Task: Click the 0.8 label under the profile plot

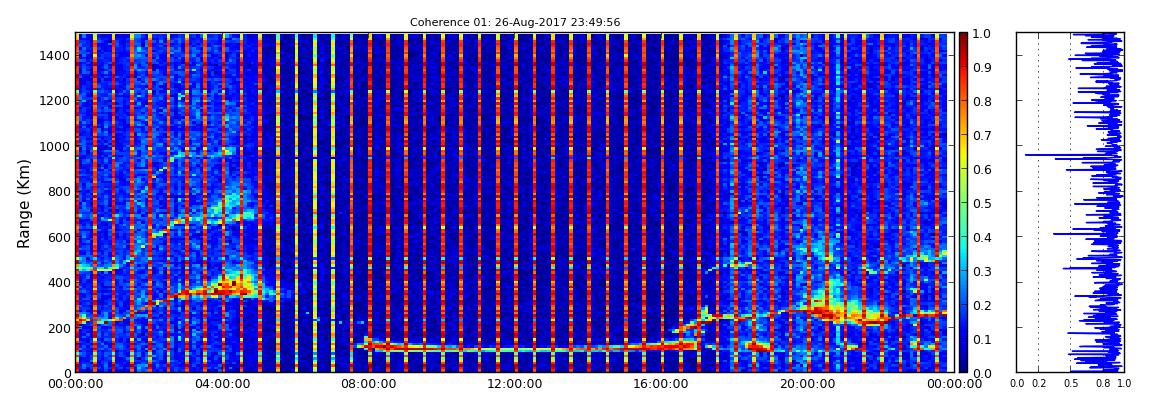Action: point(1103,384)
